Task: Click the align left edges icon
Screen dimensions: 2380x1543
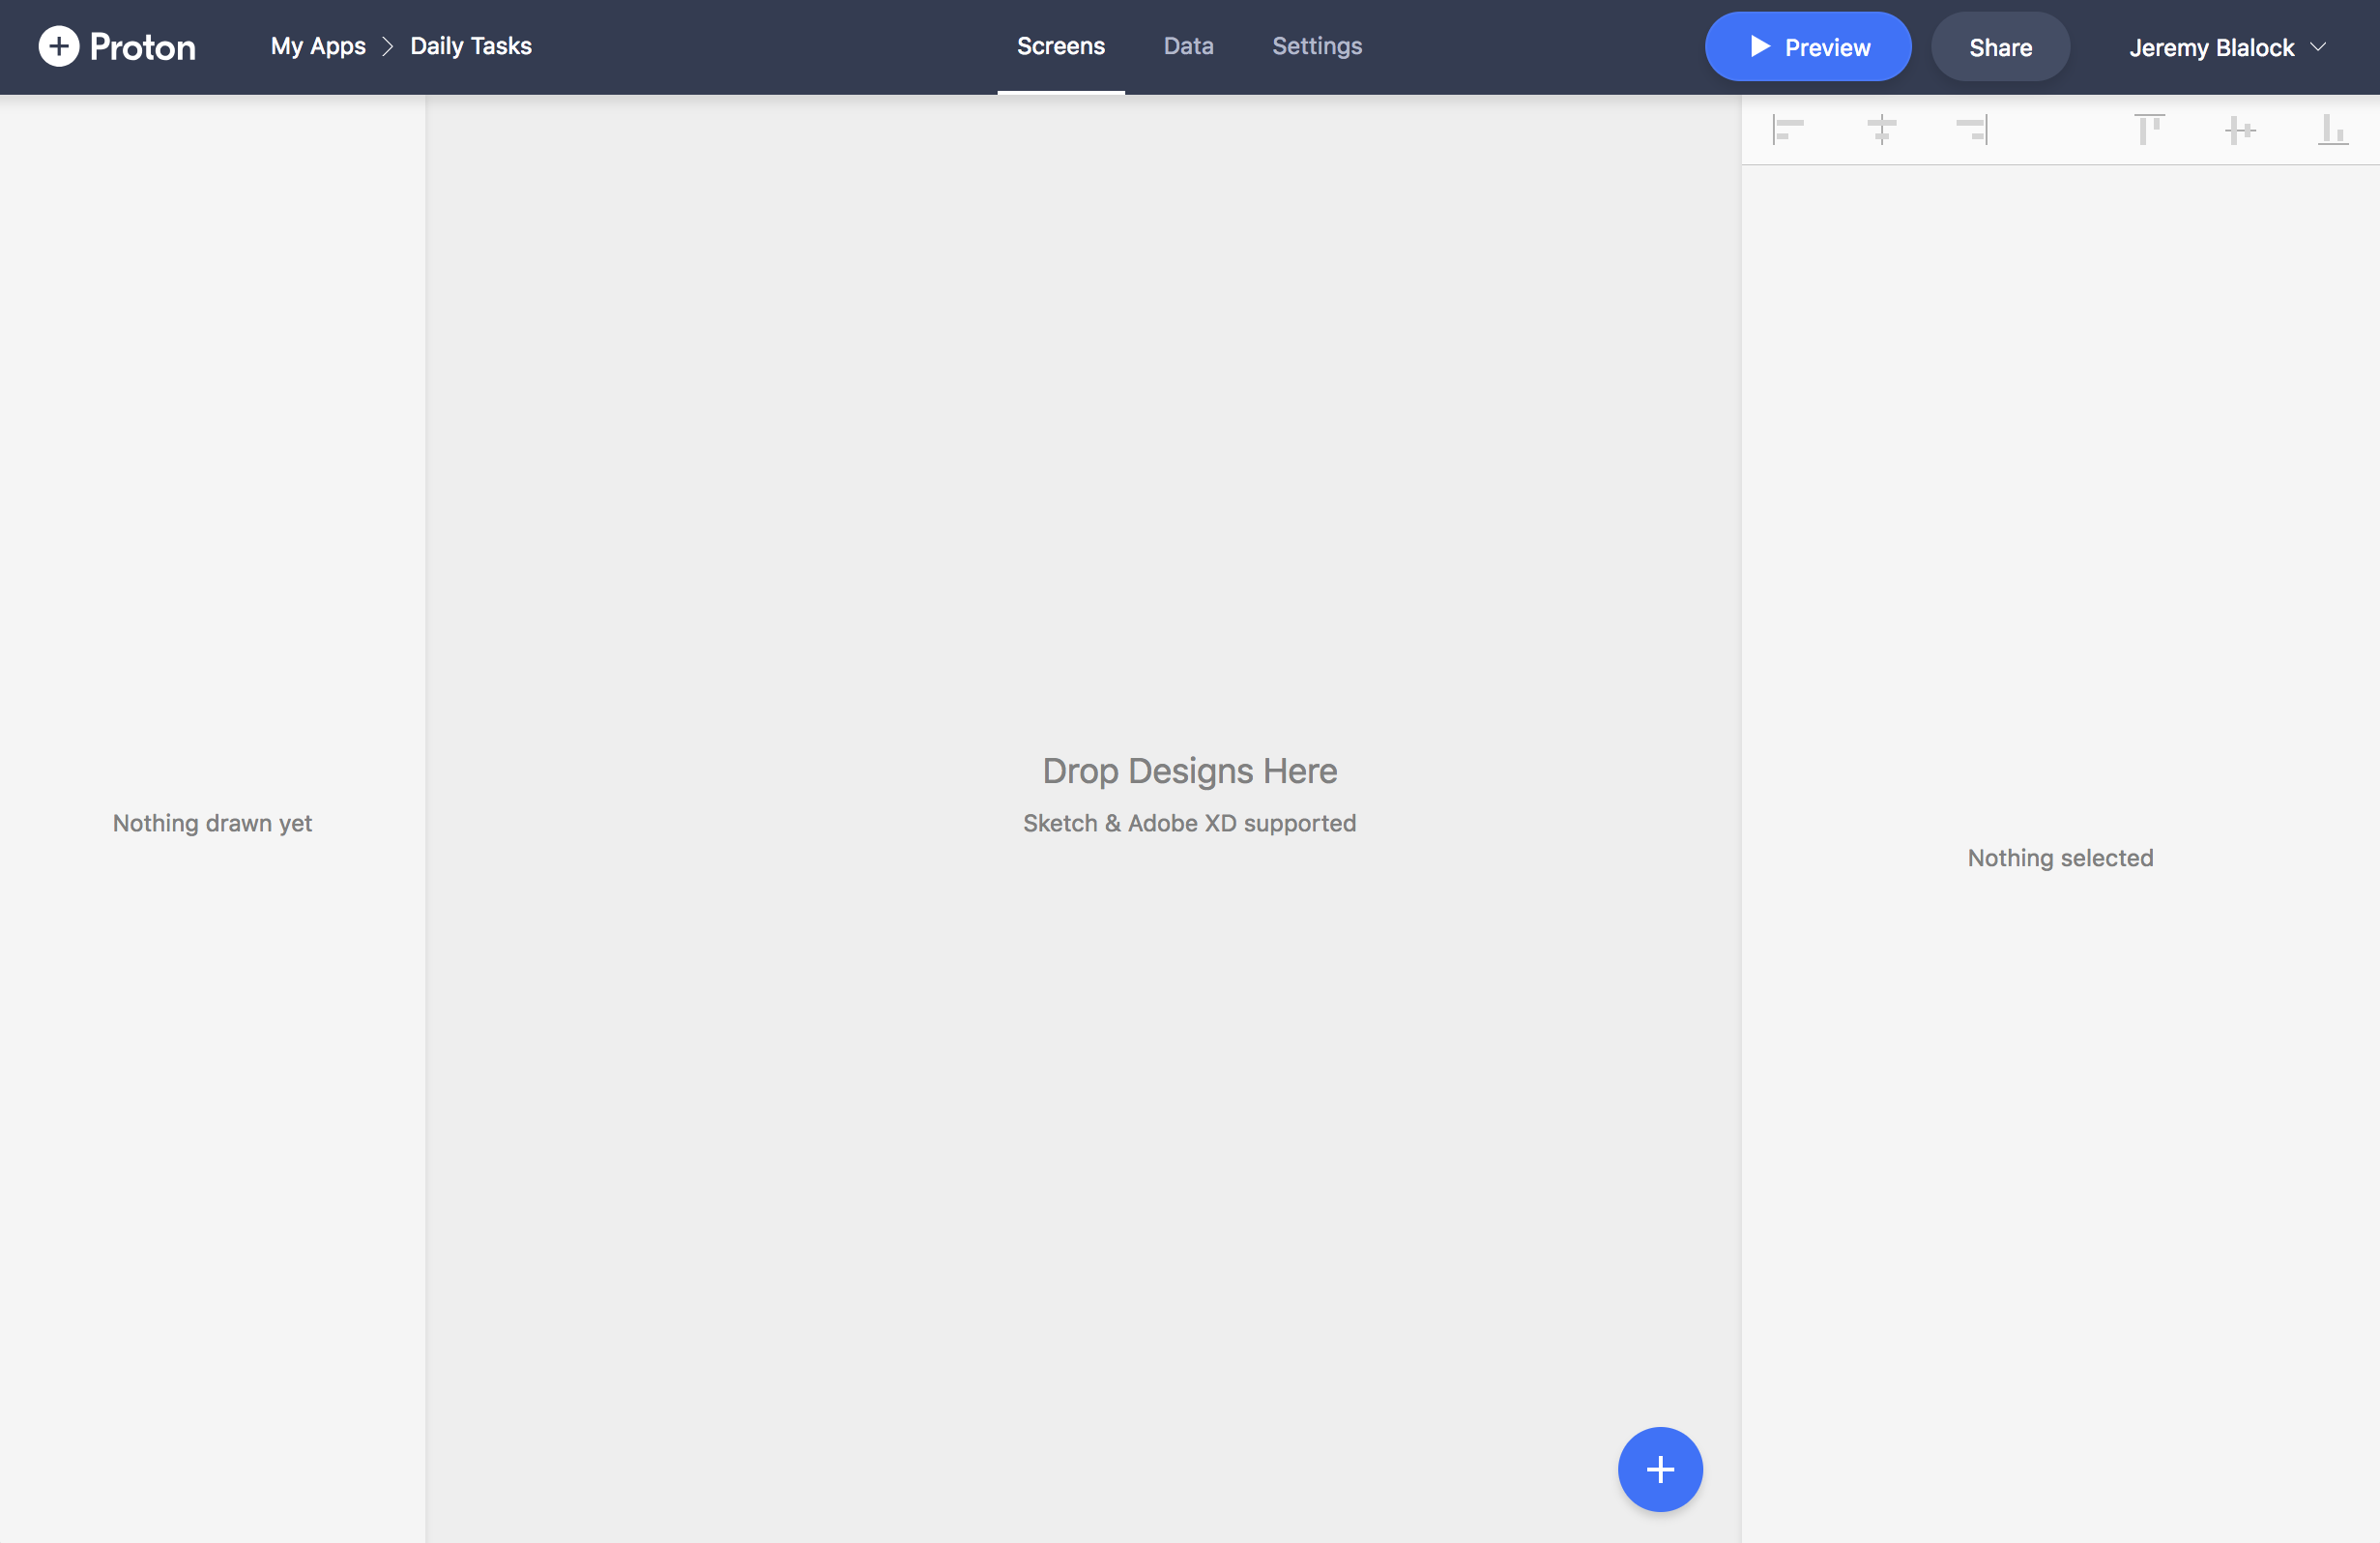Action: [x=1787, y=130]
